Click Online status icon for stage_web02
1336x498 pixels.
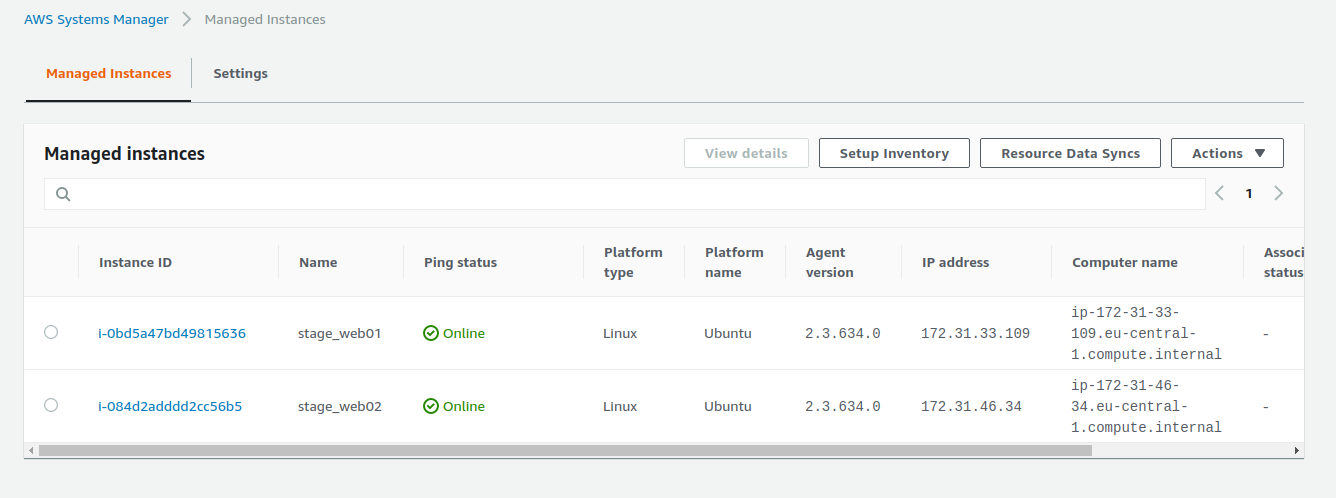[x=431, y=406]
